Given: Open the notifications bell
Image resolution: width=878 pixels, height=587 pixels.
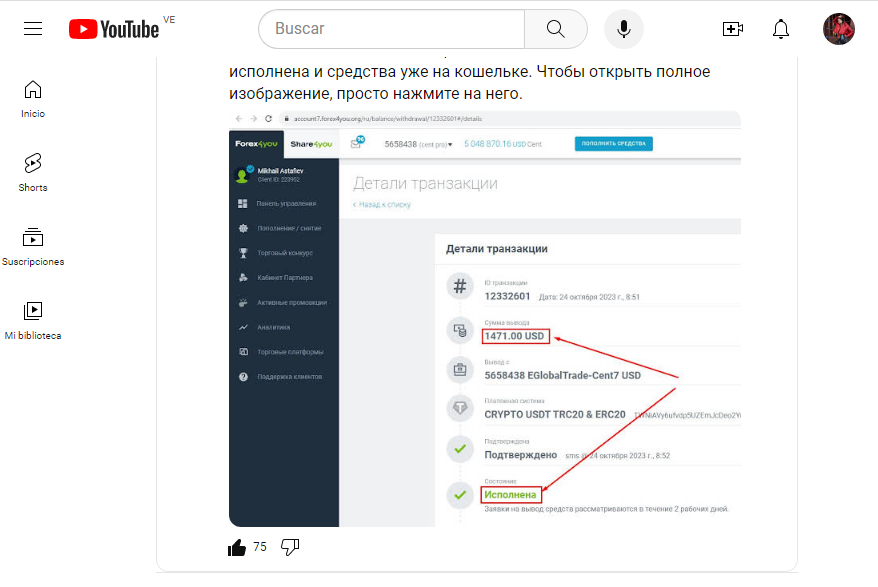Looking at the screenshot, I should click(781, 29).
